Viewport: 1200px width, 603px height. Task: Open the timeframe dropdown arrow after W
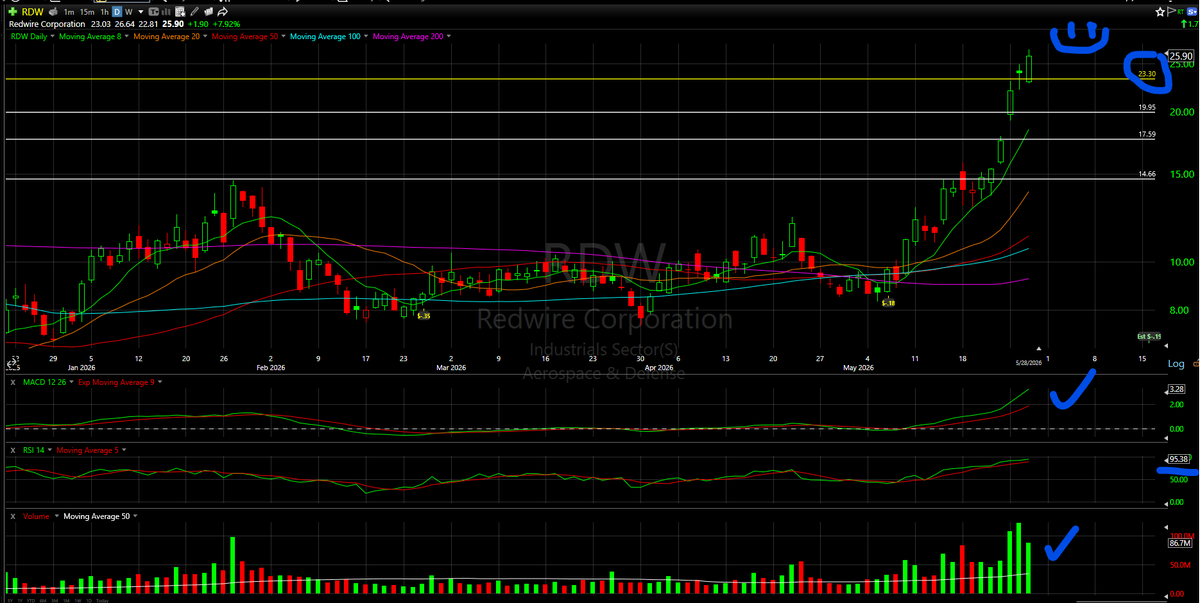click(141, 12)
